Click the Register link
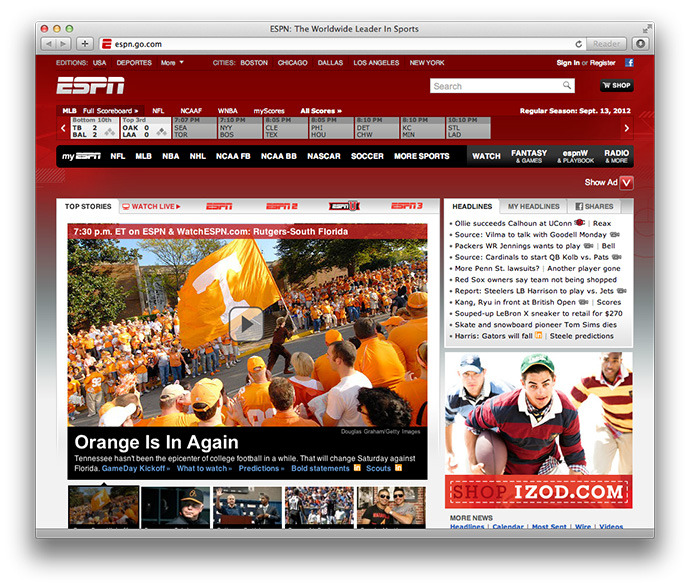 pos(602,62)
